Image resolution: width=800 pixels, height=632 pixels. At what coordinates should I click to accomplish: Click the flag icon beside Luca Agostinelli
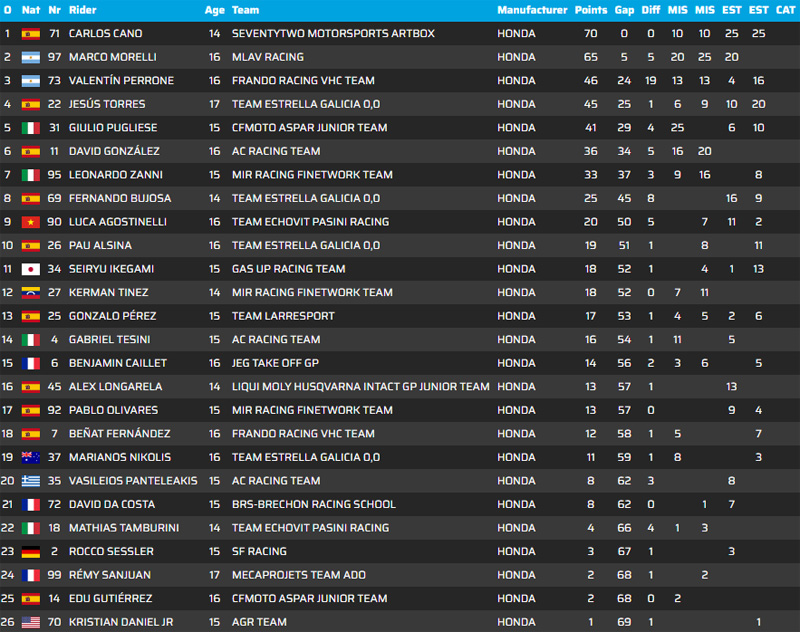coord(30,222)
